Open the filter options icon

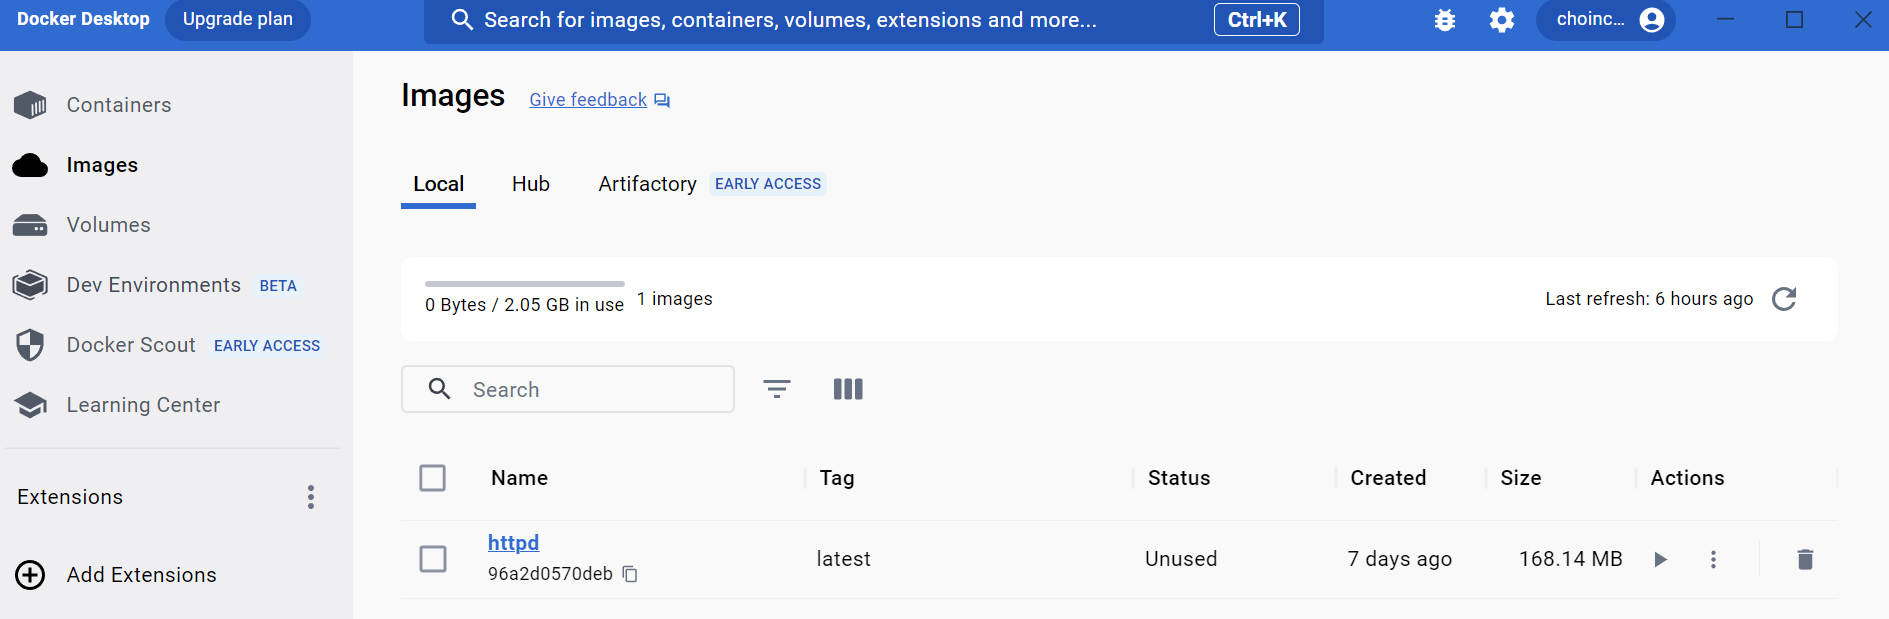(777, 389)
